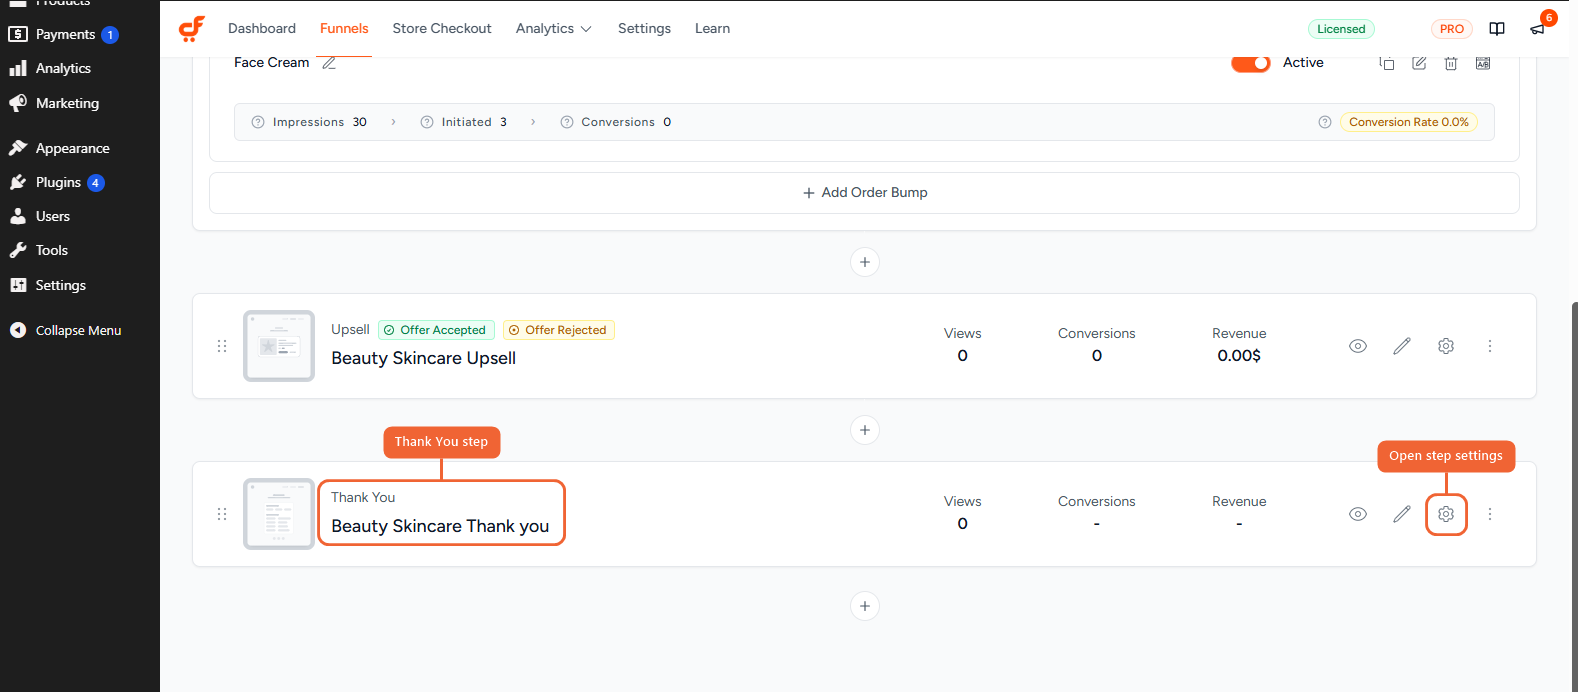Edit the Beauty Skincare Upsell step

coord(1402,346)
